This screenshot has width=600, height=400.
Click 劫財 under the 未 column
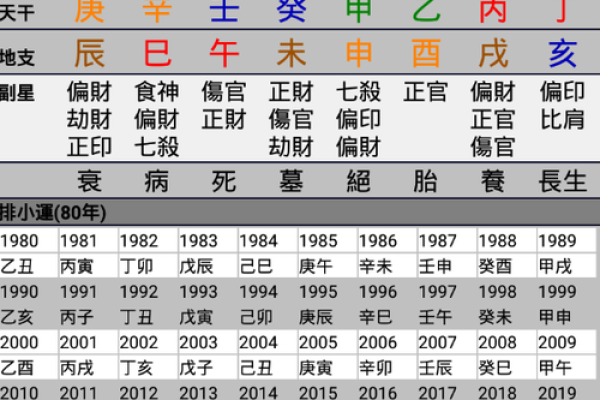291,147
